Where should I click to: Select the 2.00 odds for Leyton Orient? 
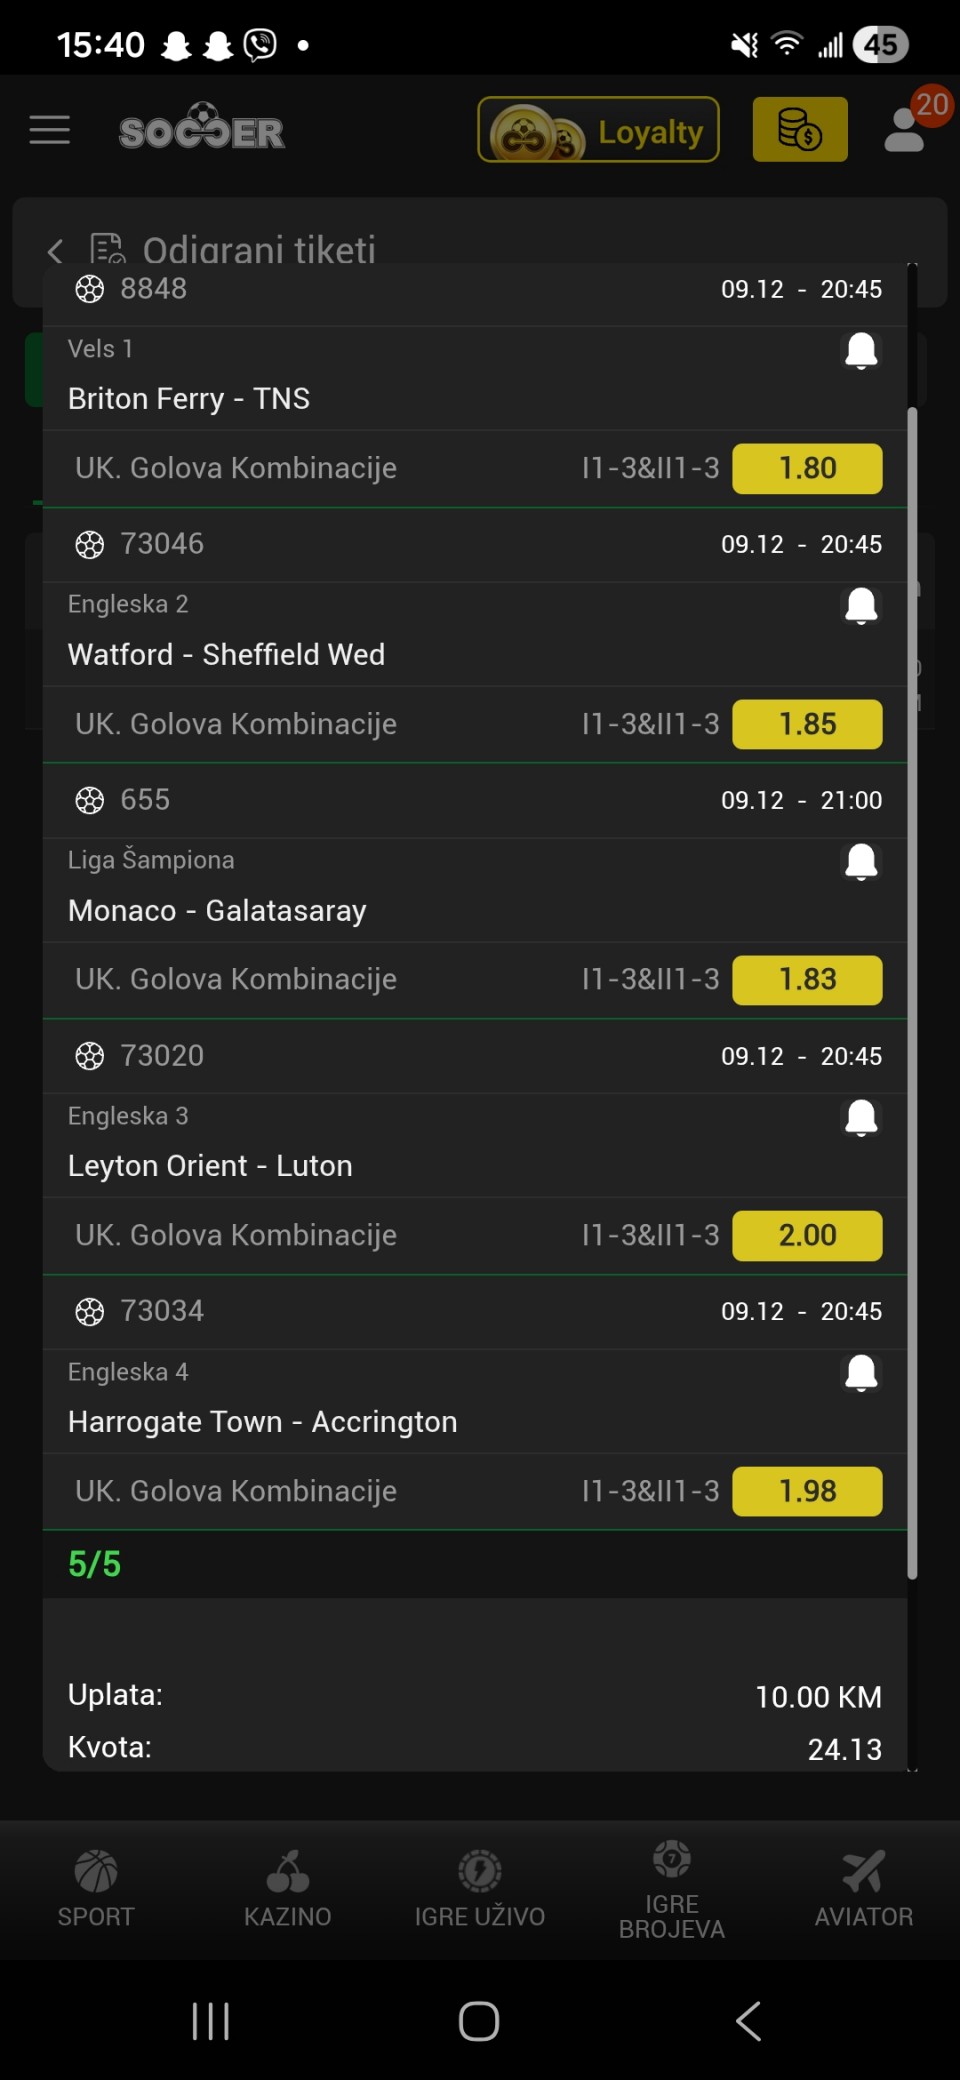[x=807, y=1235]
